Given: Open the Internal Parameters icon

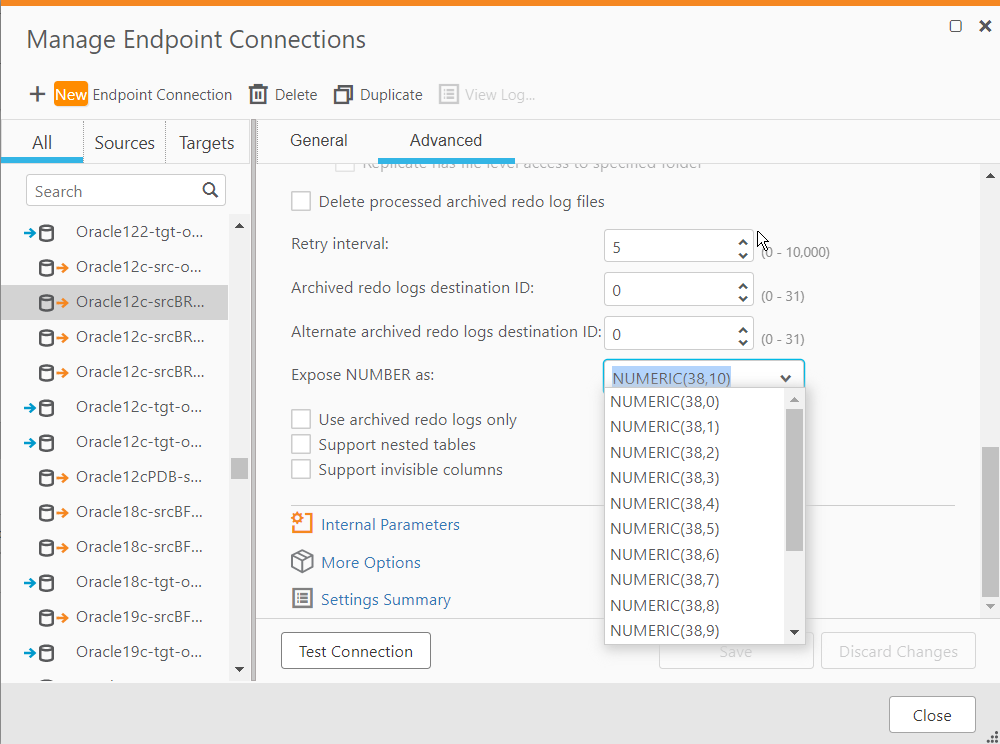Looking at the screenshot, I should 302,523.
